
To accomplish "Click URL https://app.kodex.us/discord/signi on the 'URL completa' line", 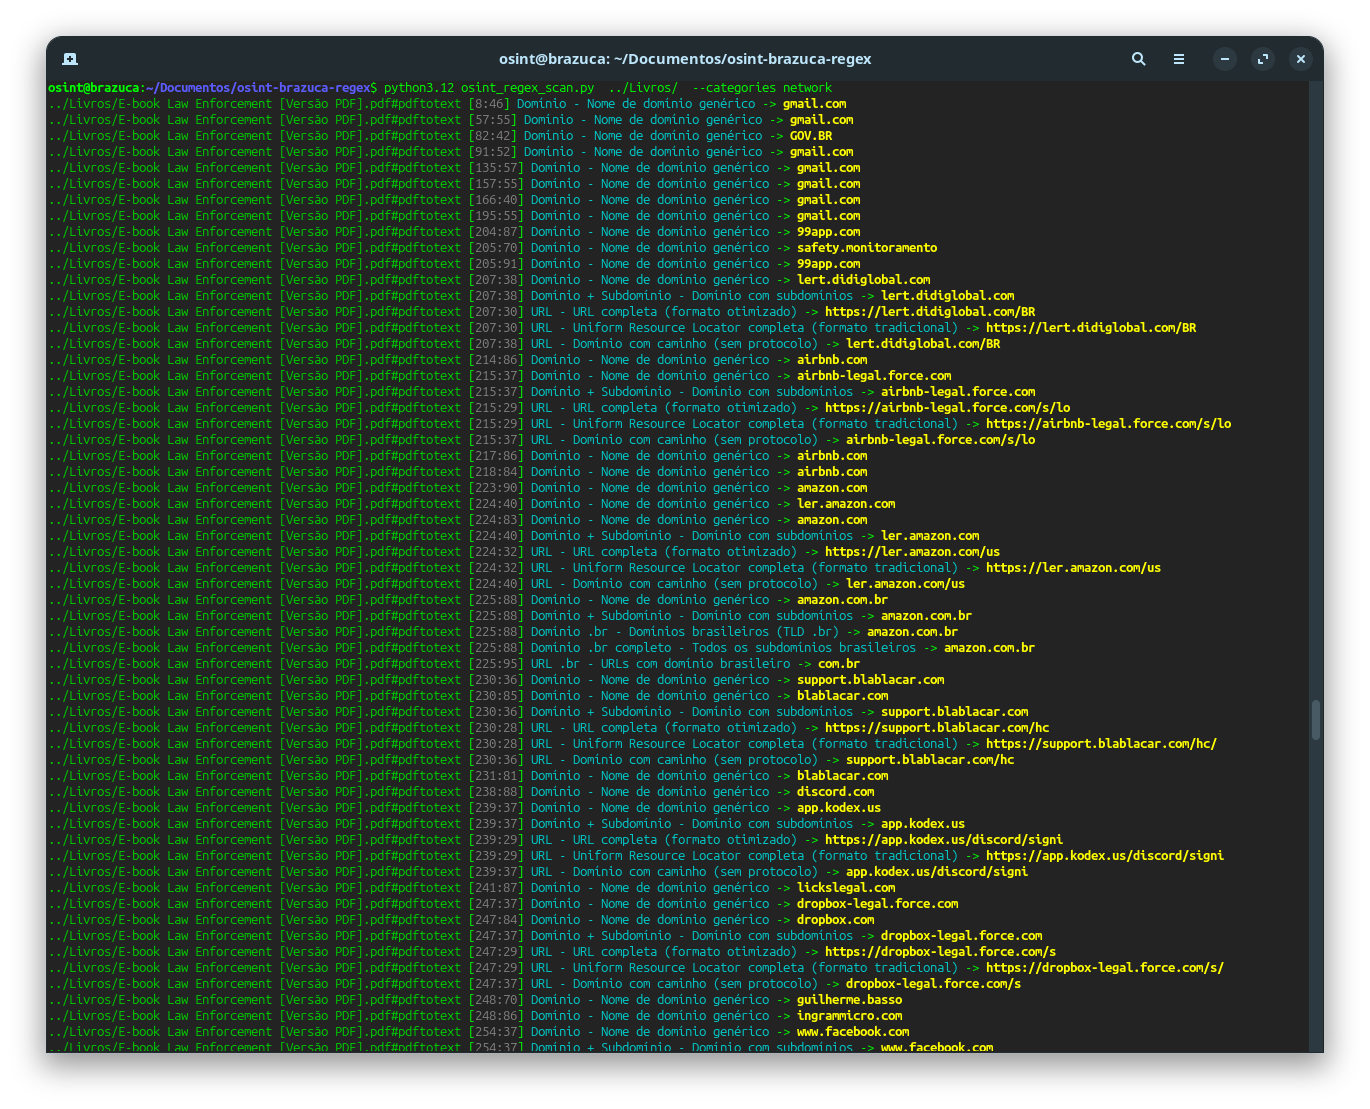I will [x=944, y=840].
